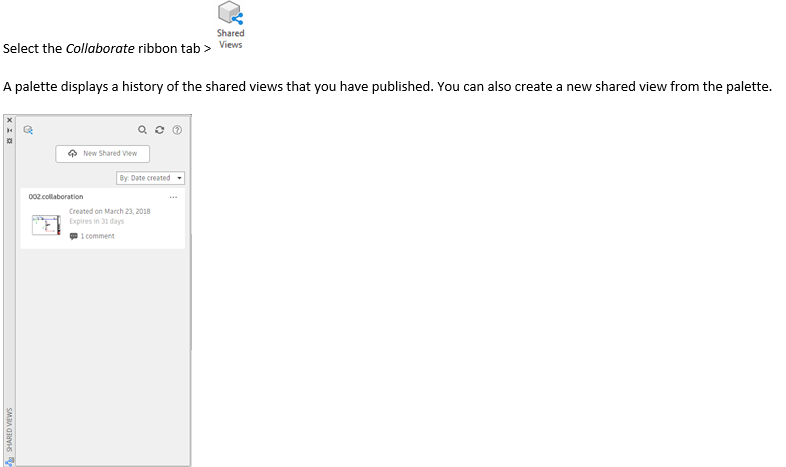The width and height of the screenshot is (786, 467).
Task: Click the New Shared View button
Action: point(102,153)
